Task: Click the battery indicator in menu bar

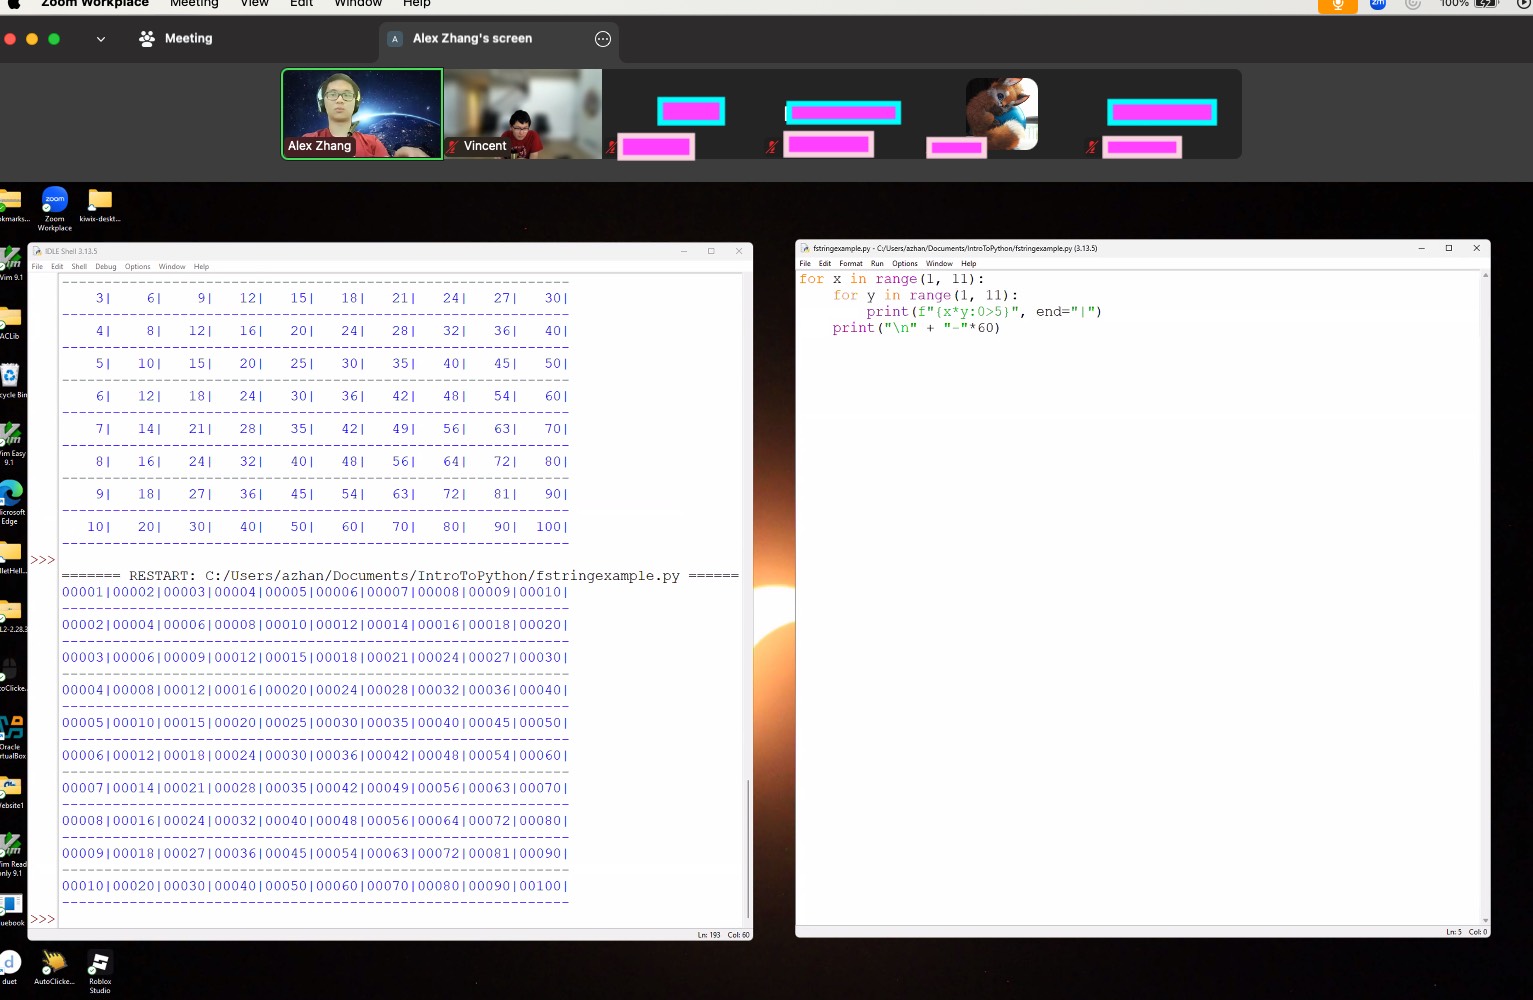Action: pos(1487,4)
